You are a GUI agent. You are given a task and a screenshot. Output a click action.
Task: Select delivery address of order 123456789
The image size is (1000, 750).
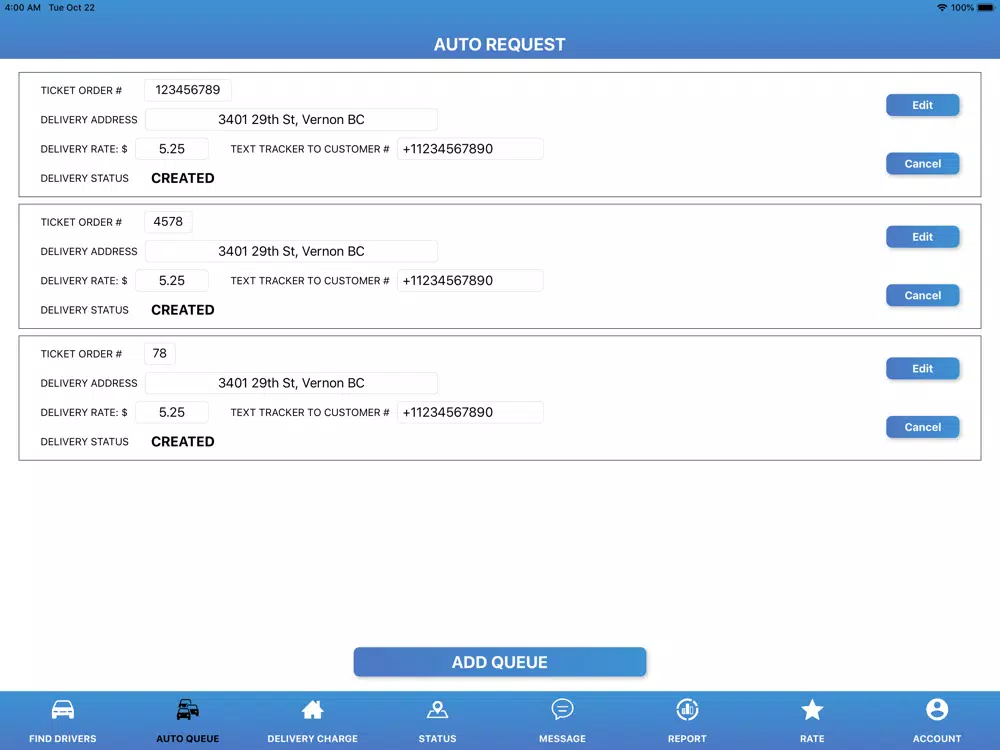[x=291, y=119]
